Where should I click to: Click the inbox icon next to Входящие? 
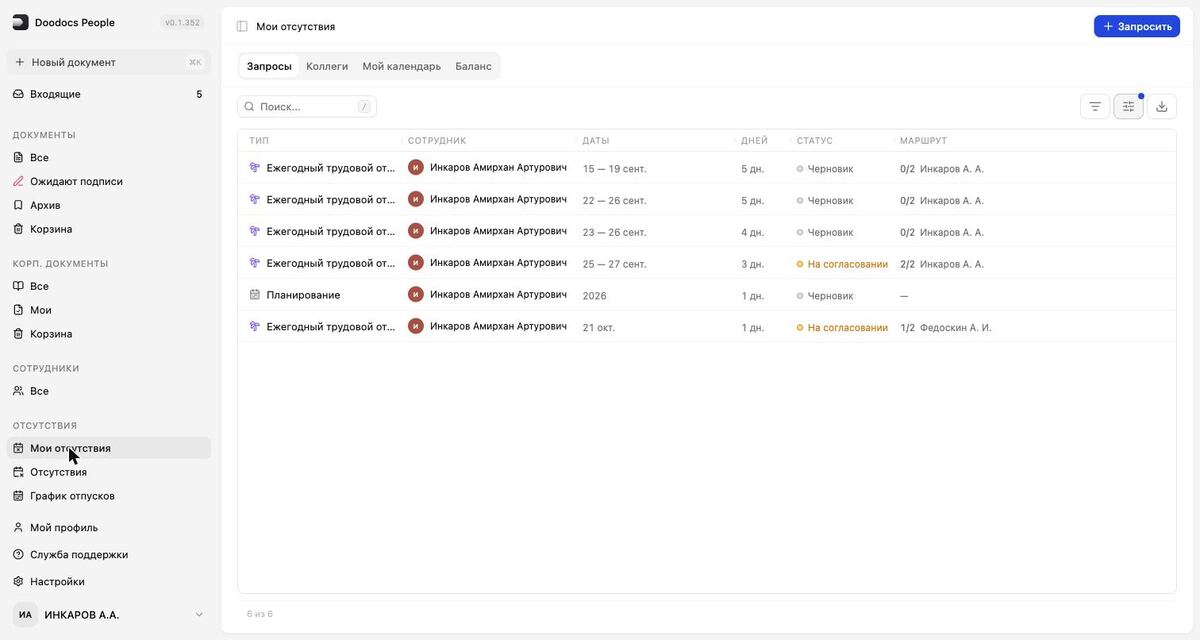[18, 94]
